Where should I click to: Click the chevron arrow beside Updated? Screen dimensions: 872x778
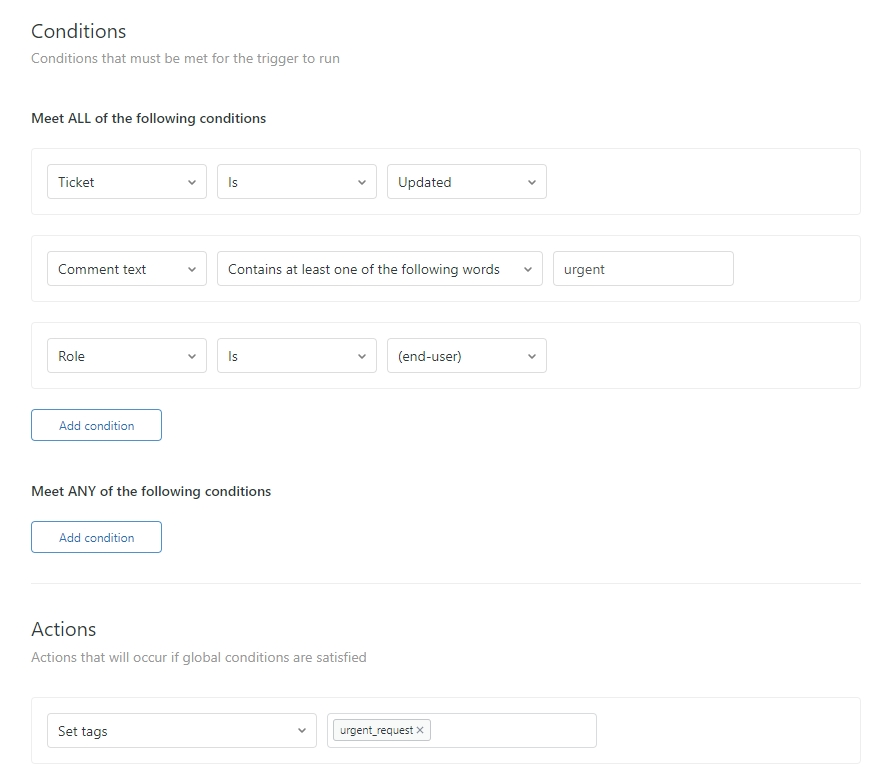pyautogui.click(x=531, y=182)
